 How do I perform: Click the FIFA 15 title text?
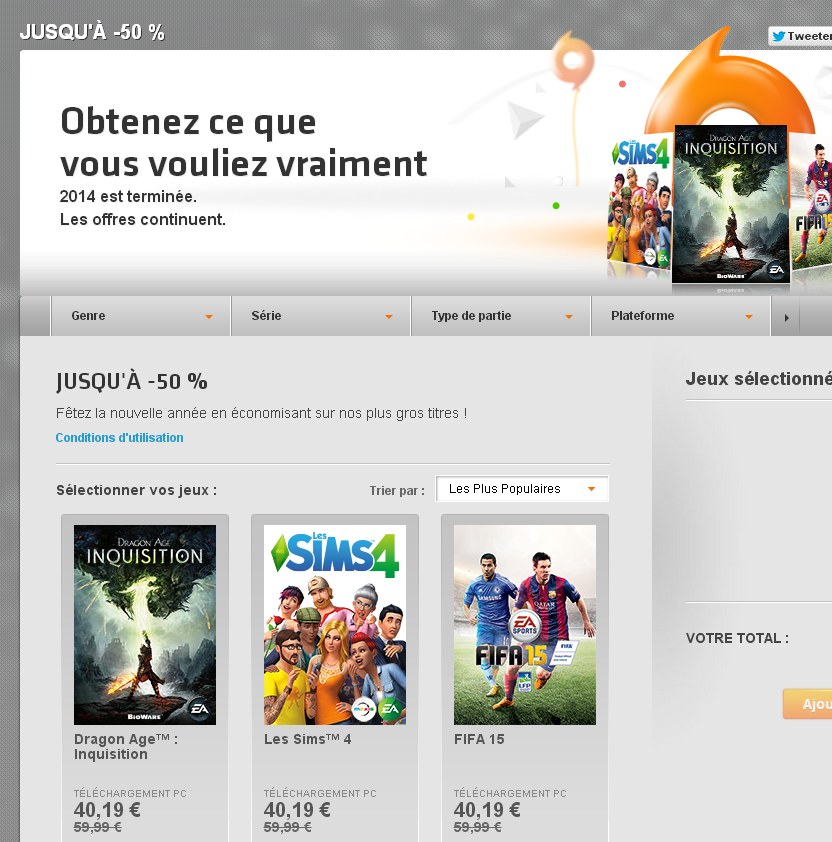tap(479, 739)
